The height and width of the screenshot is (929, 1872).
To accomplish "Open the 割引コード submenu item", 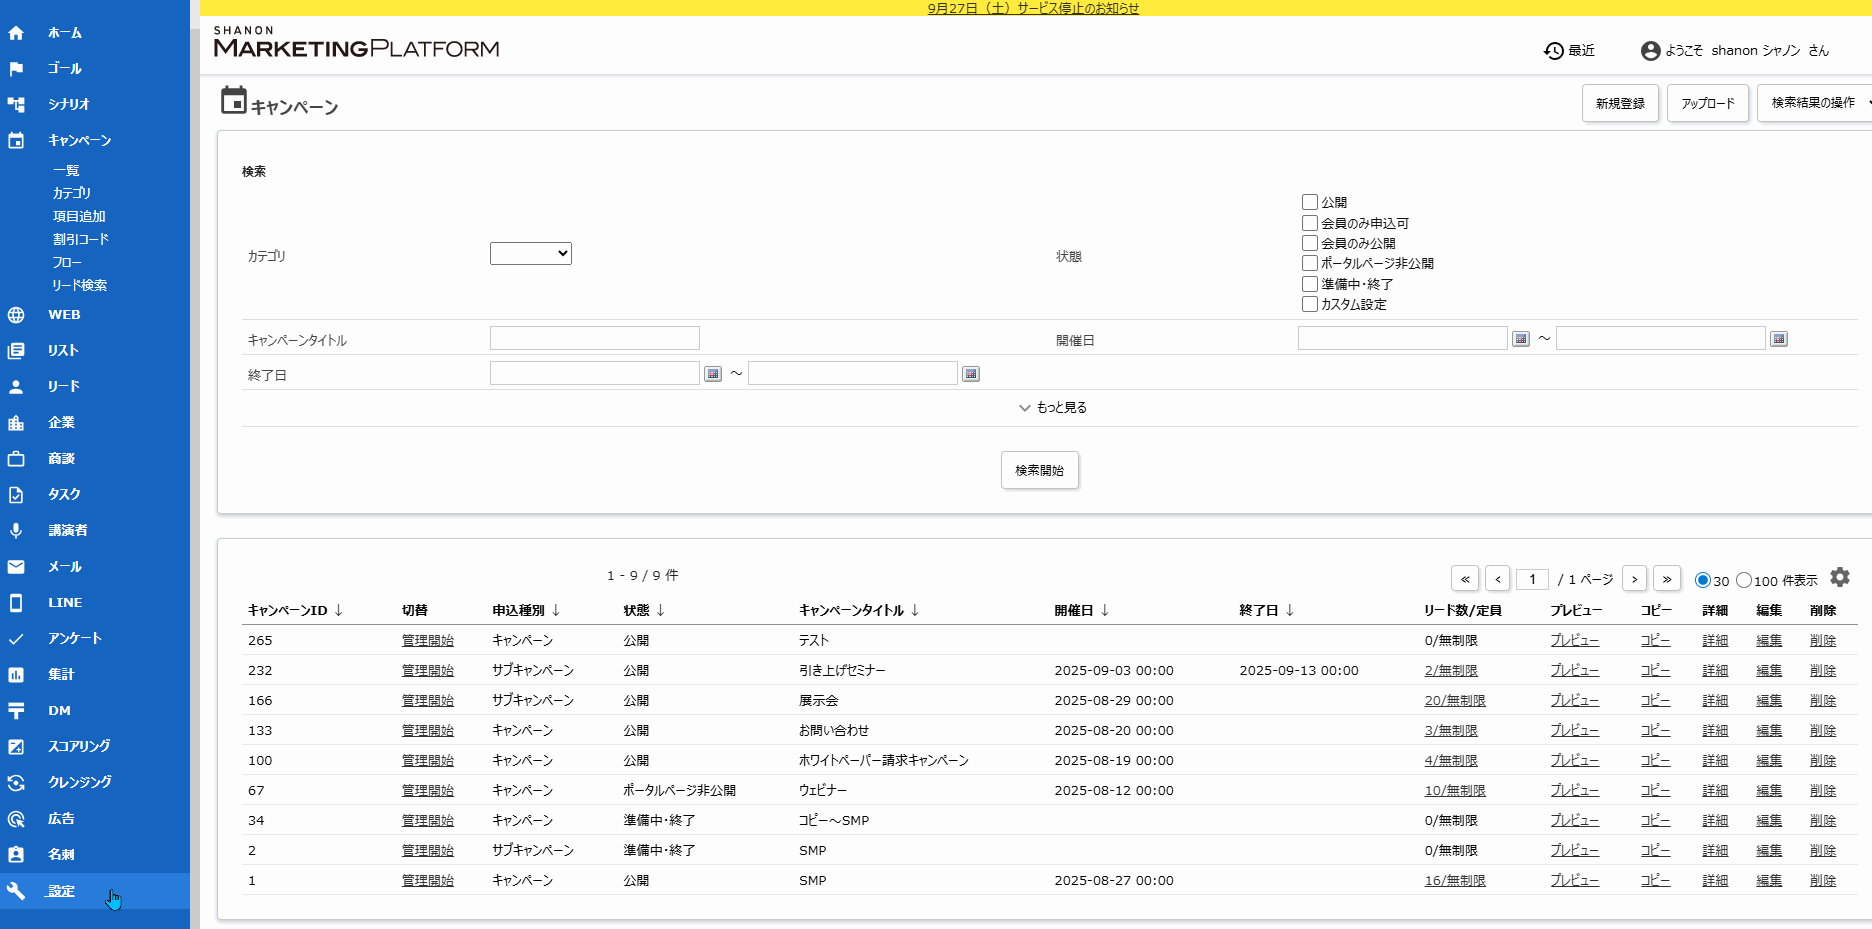I will pyautogui.click(x=81, y=240).
